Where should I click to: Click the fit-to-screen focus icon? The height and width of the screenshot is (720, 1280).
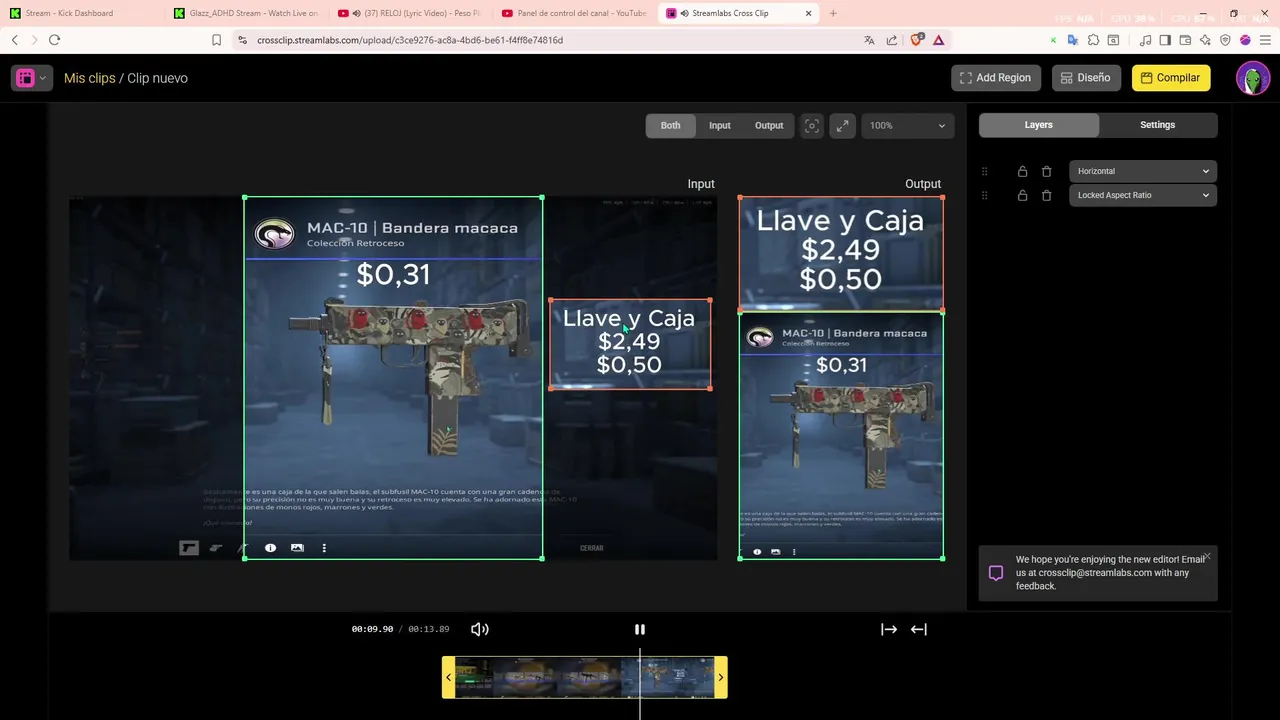(x=812, y=126)
